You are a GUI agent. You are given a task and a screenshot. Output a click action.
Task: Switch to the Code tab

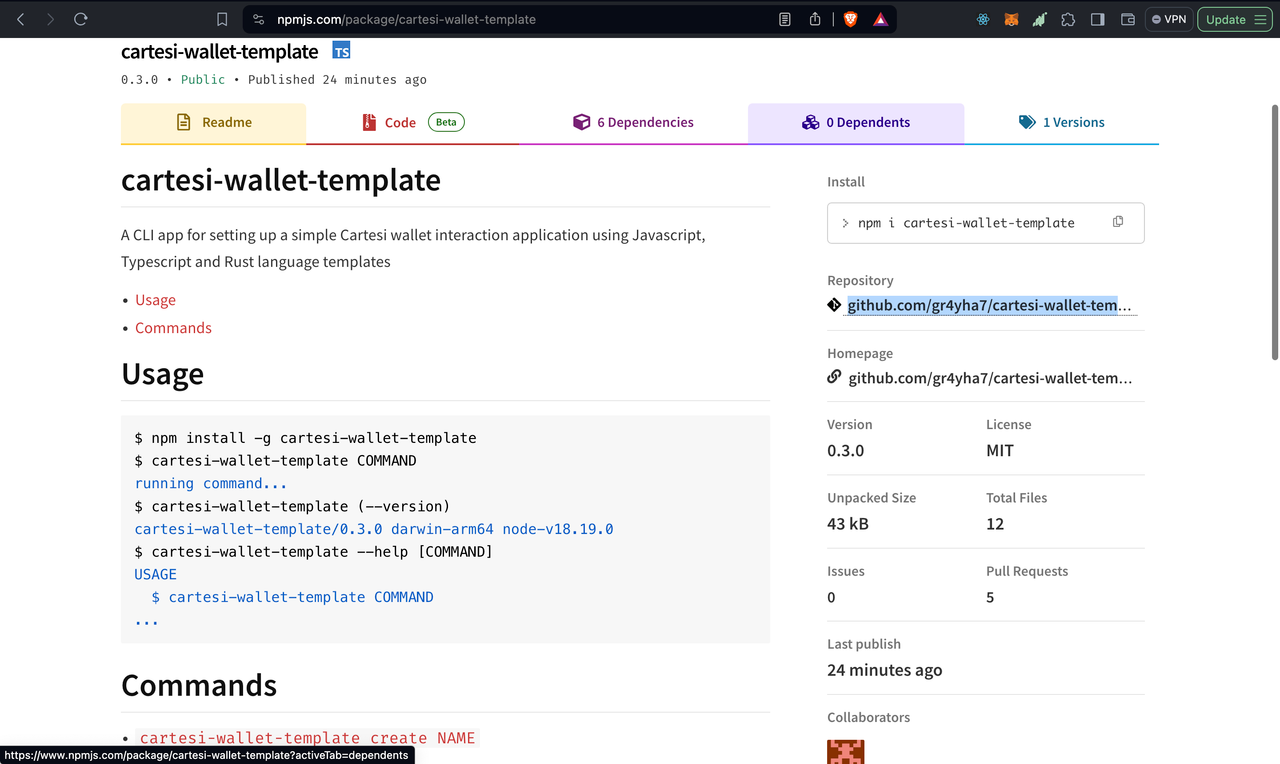412,122
